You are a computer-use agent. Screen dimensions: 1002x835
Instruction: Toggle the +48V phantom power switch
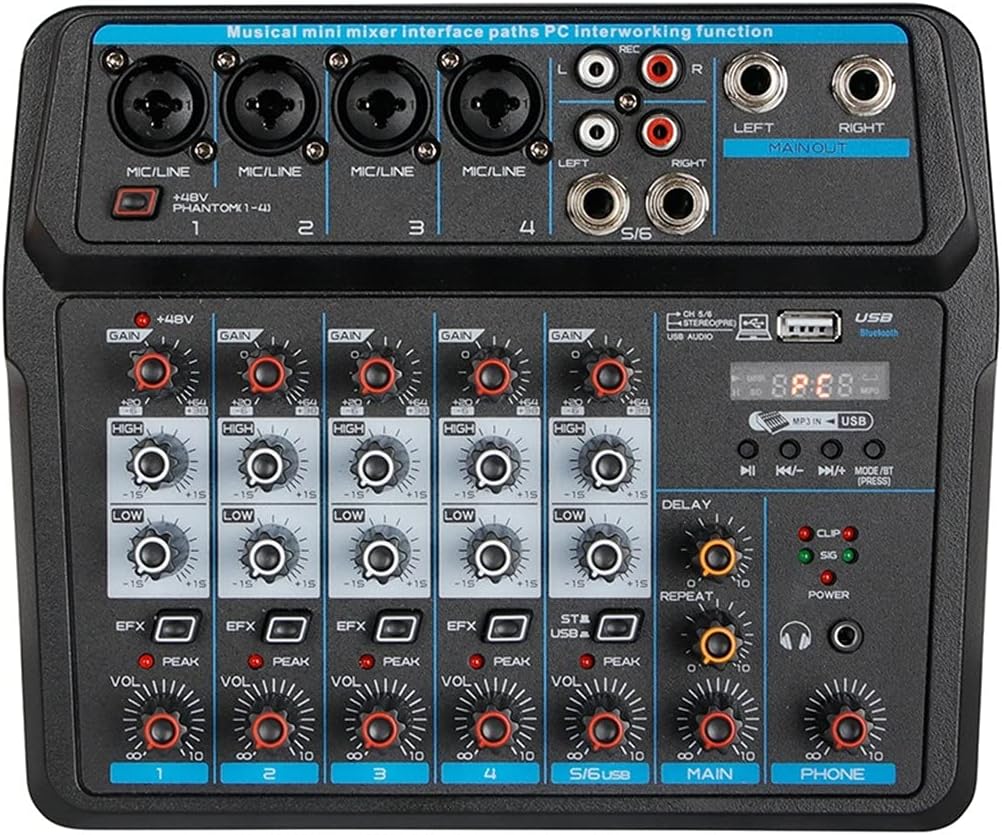(129, 203)
